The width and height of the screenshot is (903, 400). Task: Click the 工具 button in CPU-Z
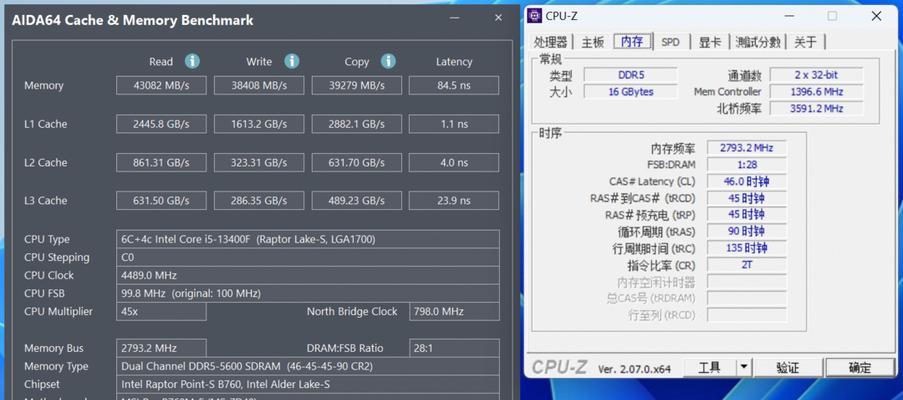(x=710, y=368)
